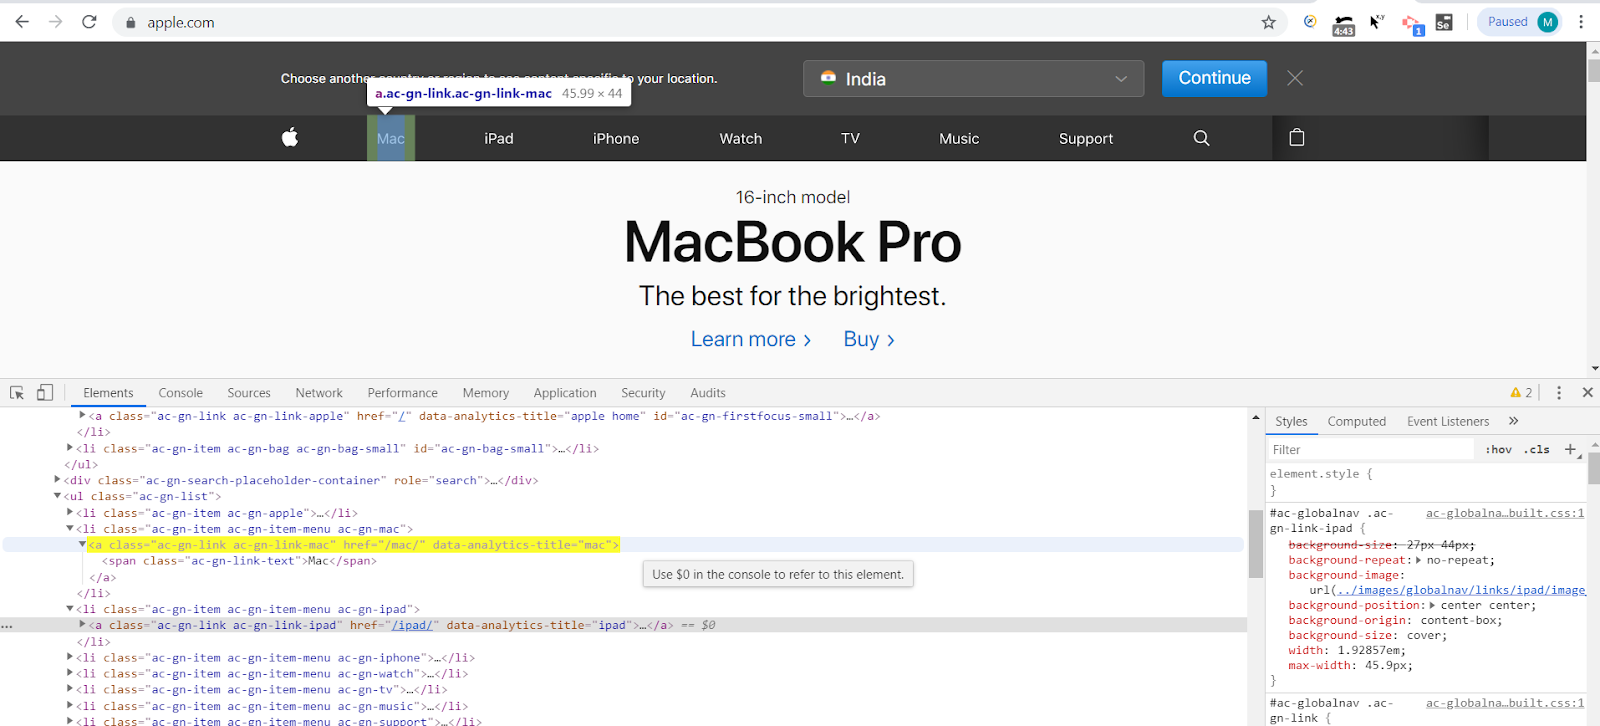Screen dimensions: 1600x726
Task: Select the span ac-gn-link-text Mac node
Action: [x=239, y=561]
